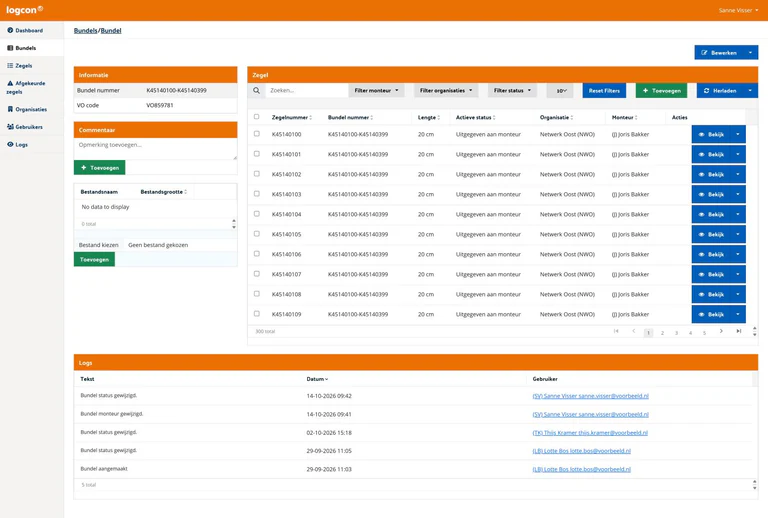Open Sanne Visser link in 09:42 log

[x=591, y=396]
